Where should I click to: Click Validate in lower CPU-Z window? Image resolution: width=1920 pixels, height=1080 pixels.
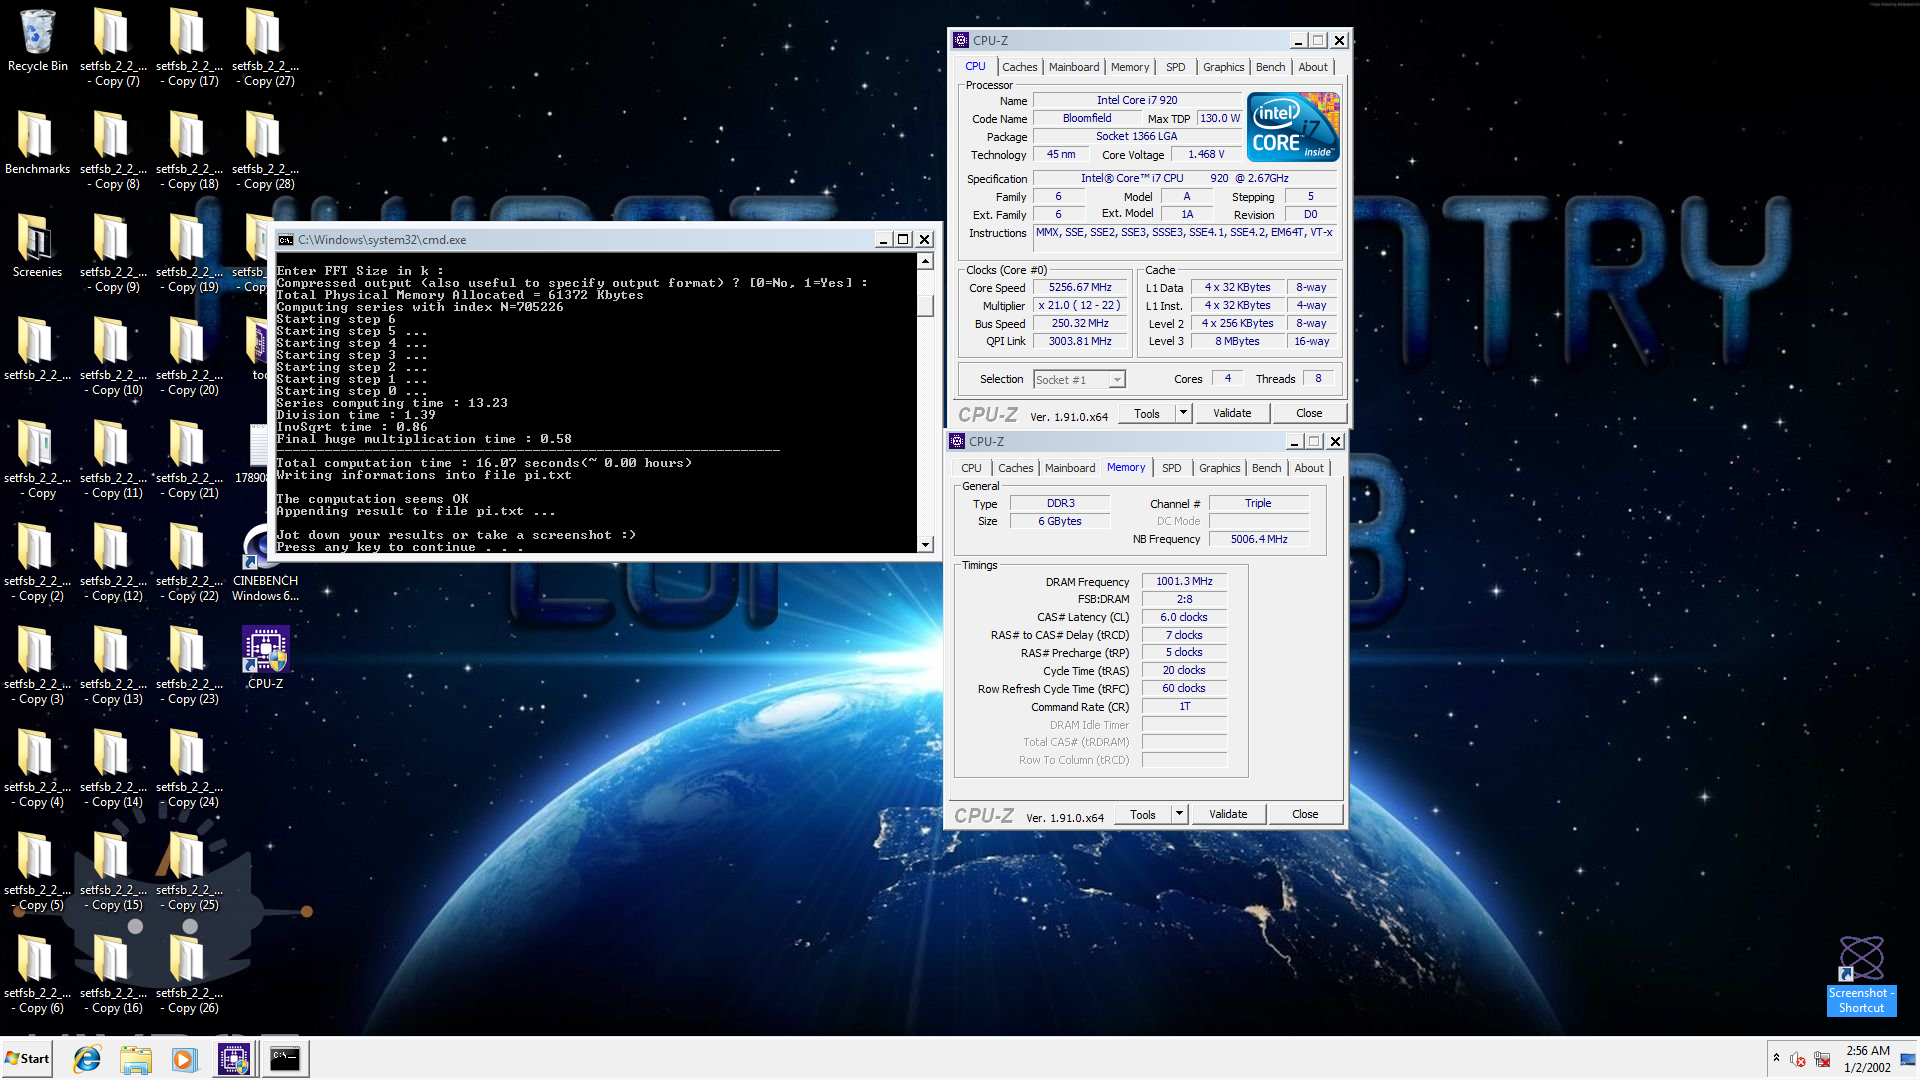[1228, 814]
